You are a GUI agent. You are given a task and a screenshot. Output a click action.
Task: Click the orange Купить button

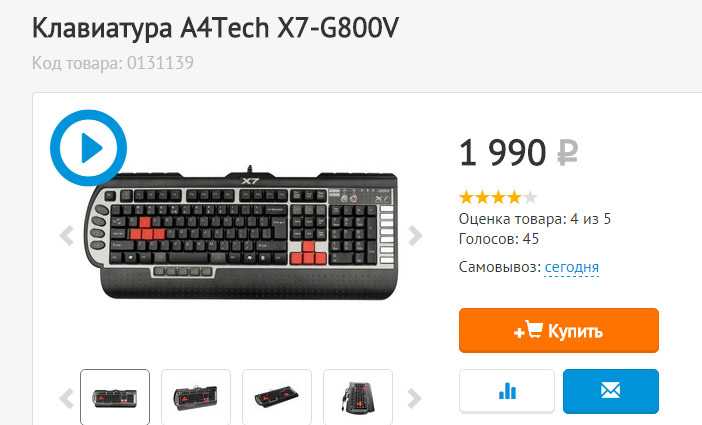click(559, 331)
